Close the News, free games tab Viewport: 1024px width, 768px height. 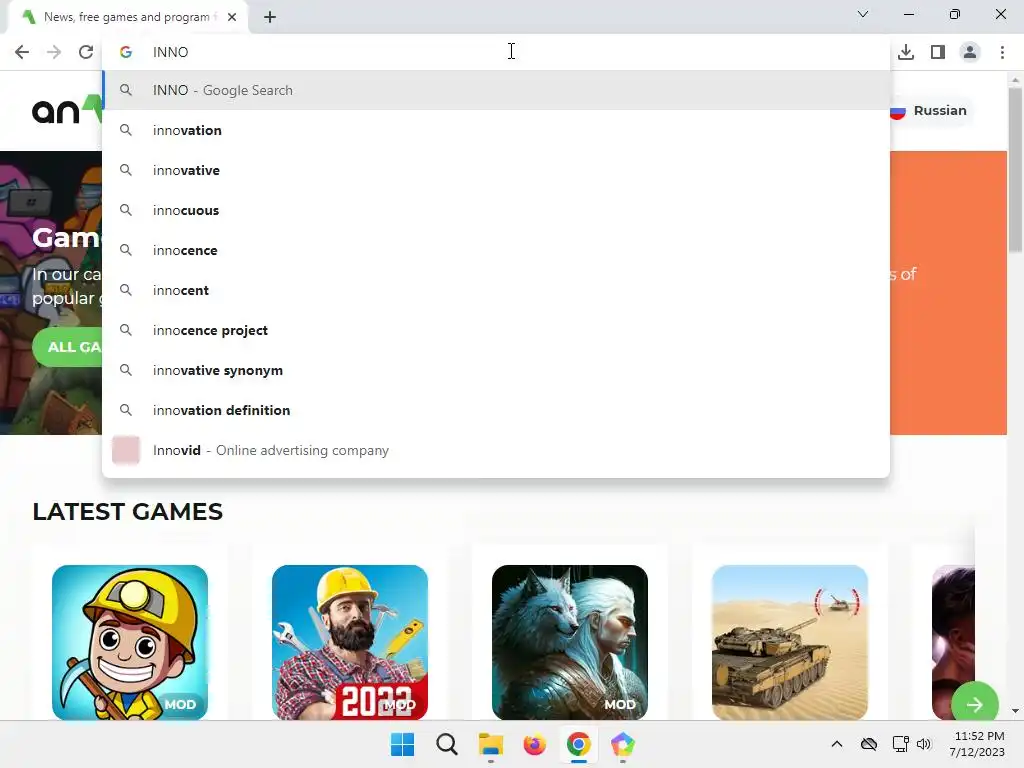[x=232, y=17]
